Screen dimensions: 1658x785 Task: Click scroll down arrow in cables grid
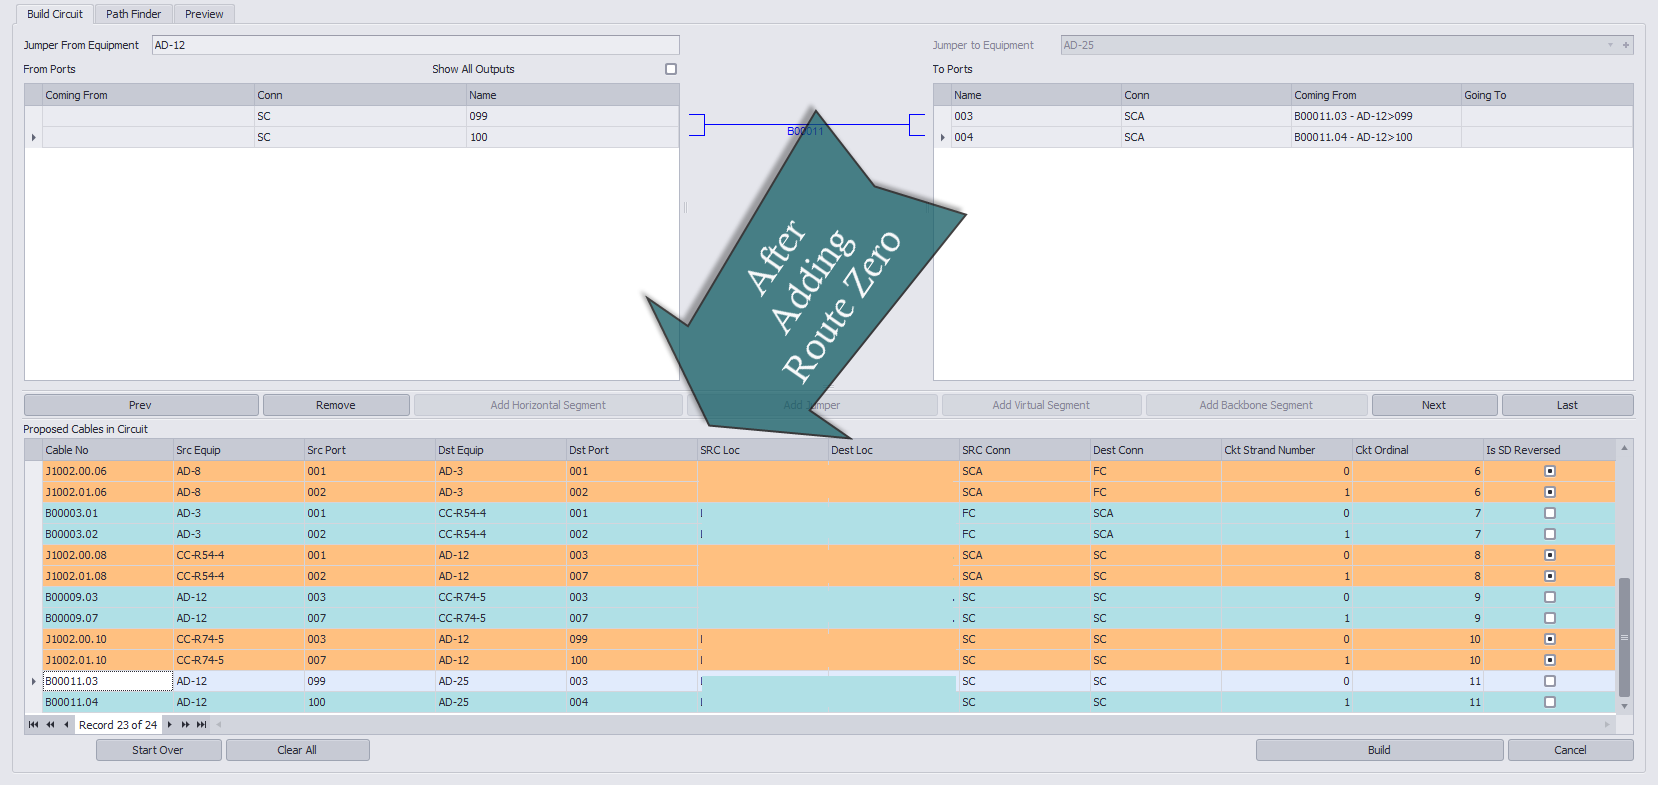point(1624,706)
